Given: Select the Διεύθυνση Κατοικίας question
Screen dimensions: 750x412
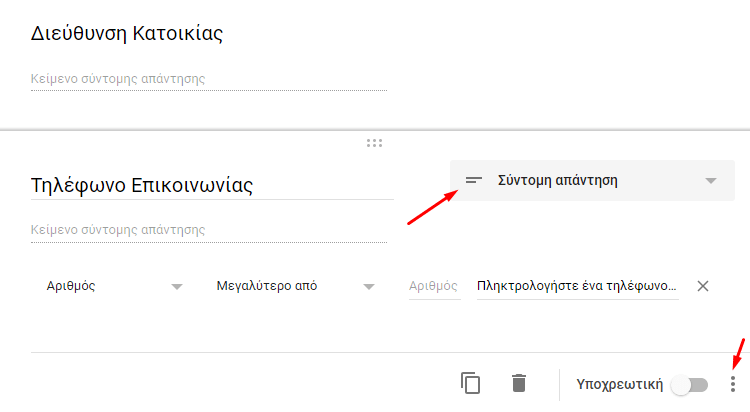Looking at the screenshot, I should point(127,33).
